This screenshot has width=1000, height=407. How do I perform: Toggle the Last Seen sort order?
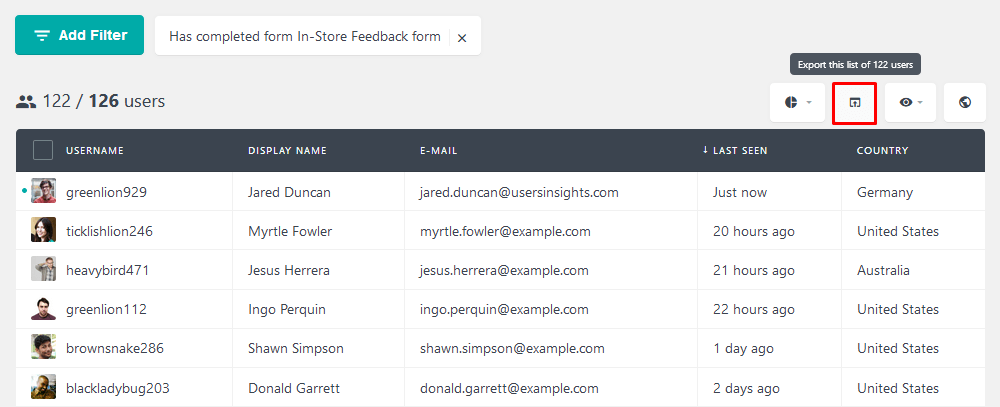[735, 151]
